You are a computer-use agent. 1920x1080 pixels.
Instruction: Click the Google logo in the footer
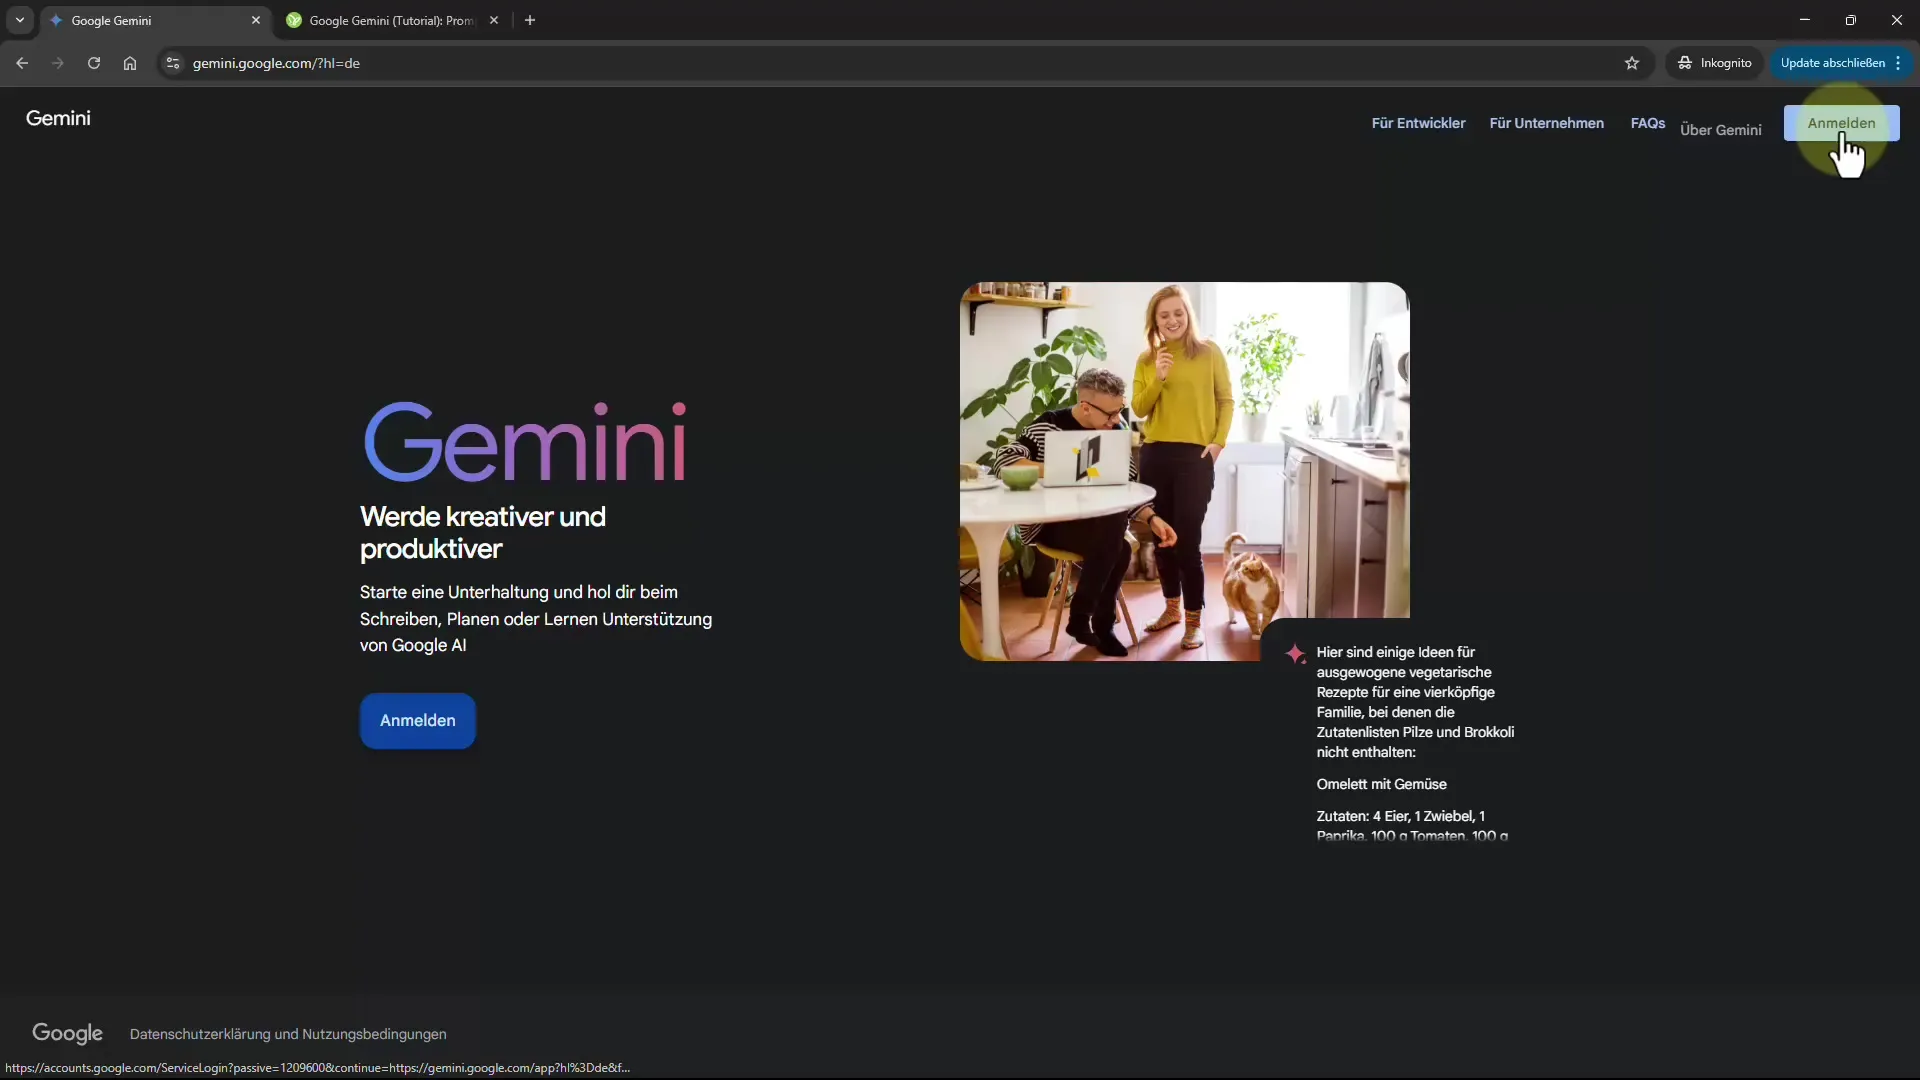tap(67, 1034)
